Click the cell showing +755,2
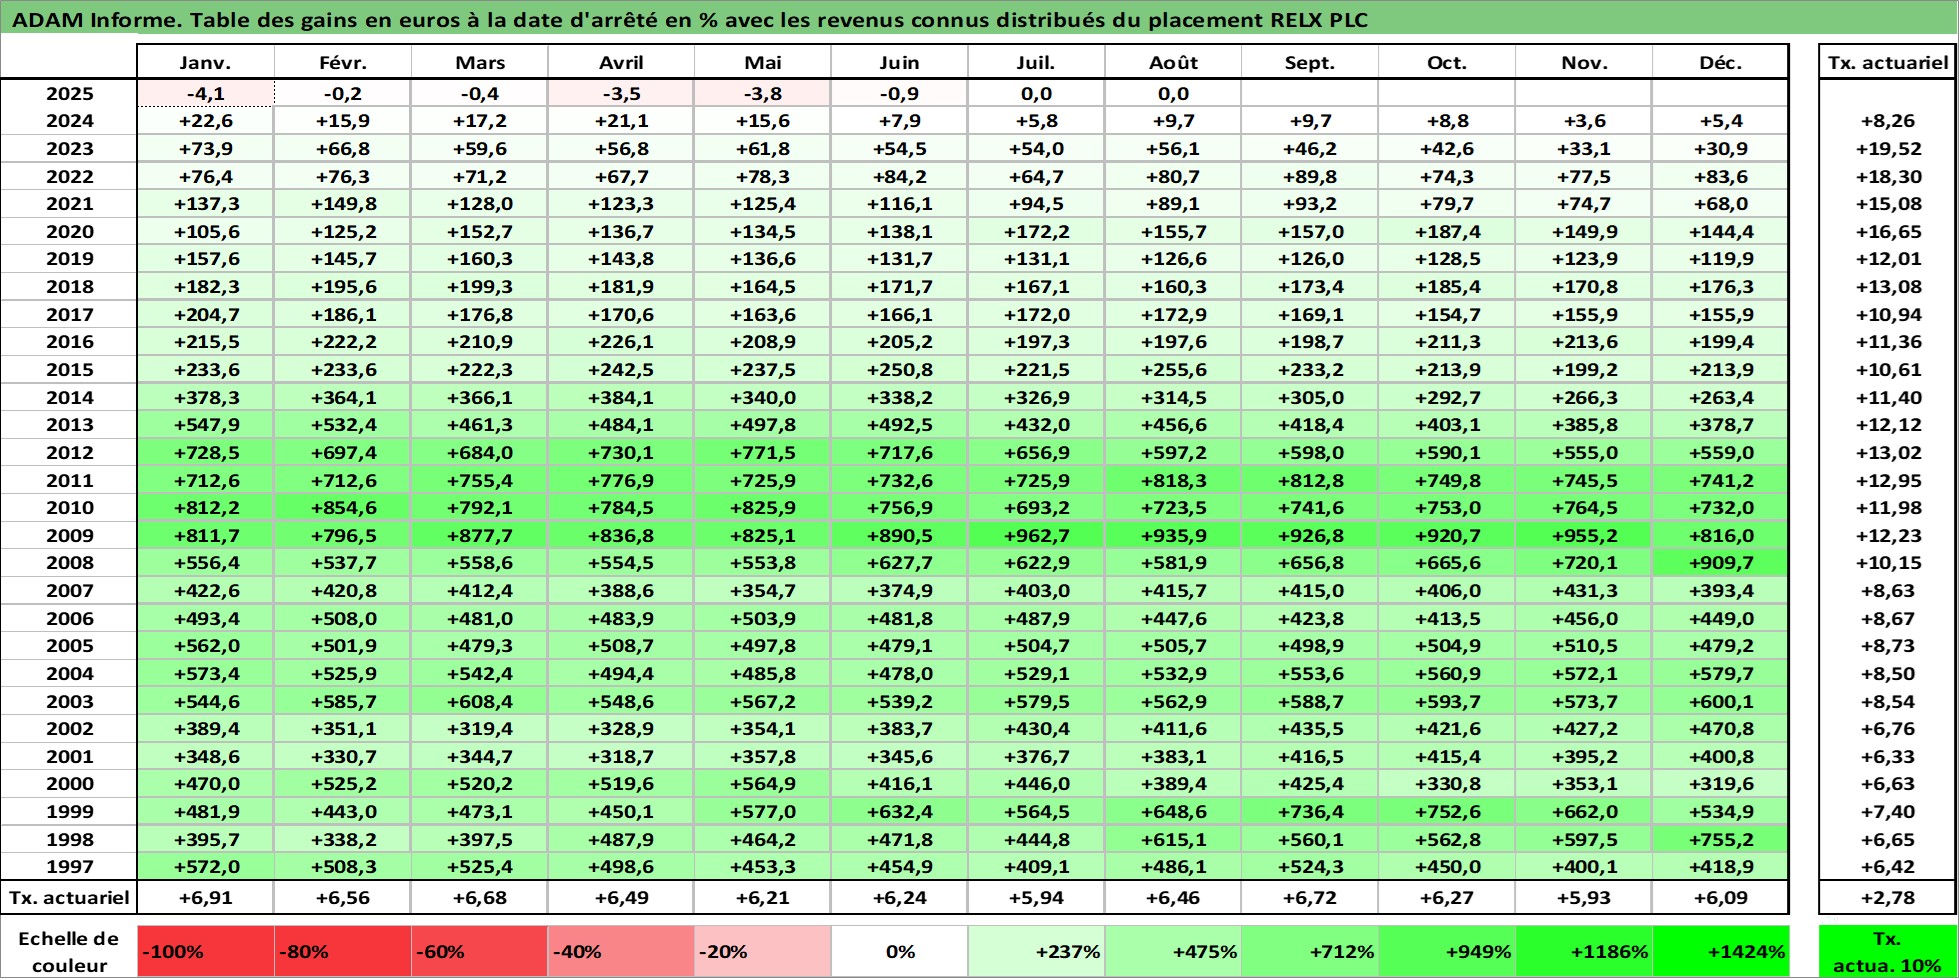1959x978 pixels. click(x=1720, y=839)
